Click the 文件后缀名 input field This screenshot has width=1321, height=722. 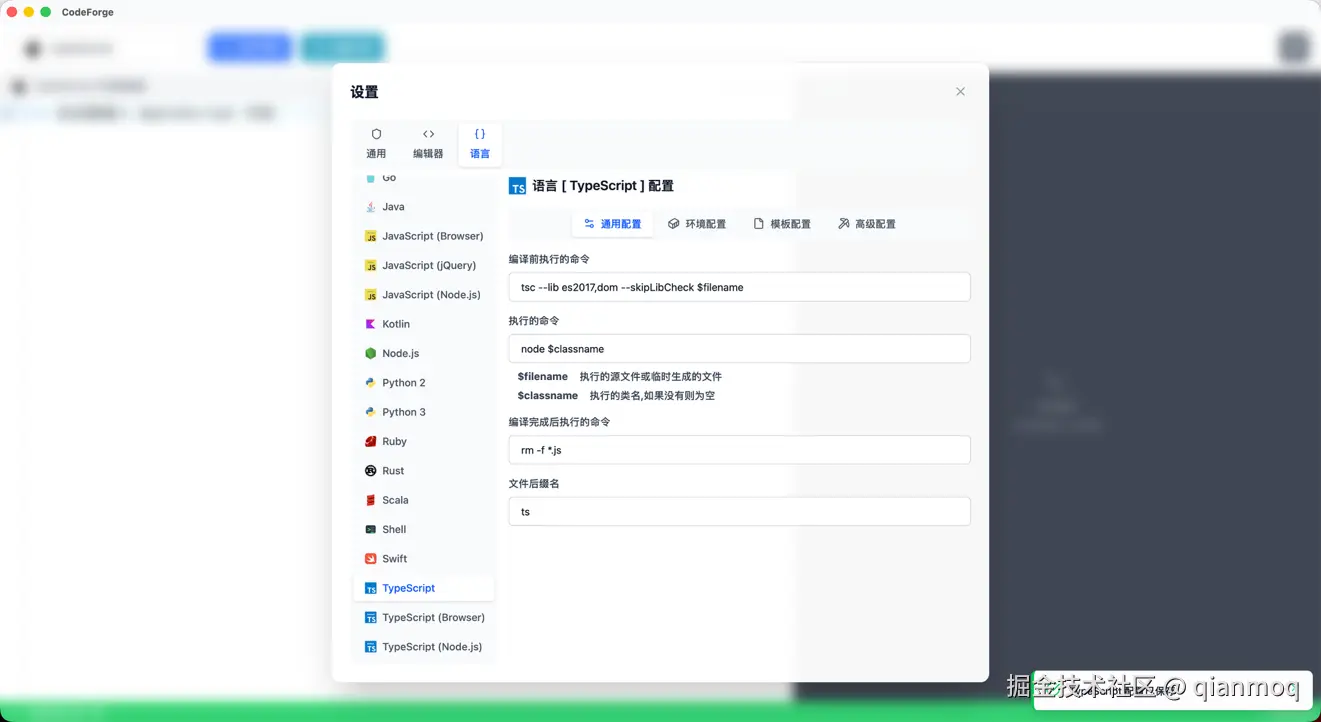739,511
